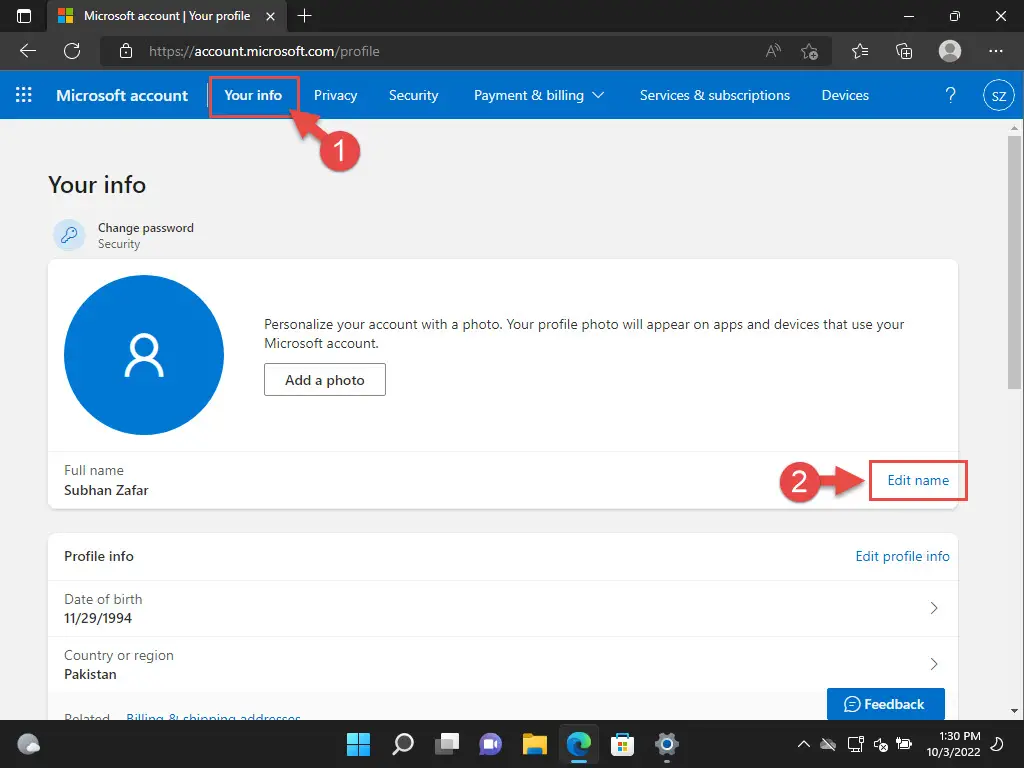Click the page vertical scrollbar thumb
Image resolution: width=1024 pixels, height=768 pixels.
(x=1014, y=261)
